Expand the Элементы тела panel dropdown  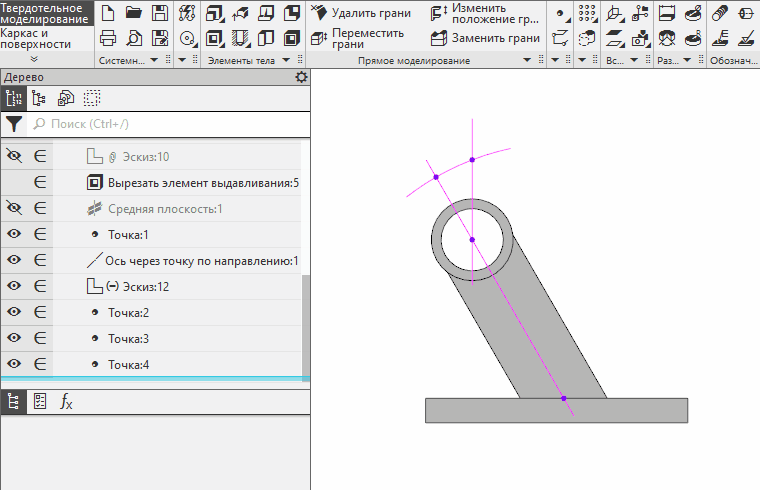point(293,61)
